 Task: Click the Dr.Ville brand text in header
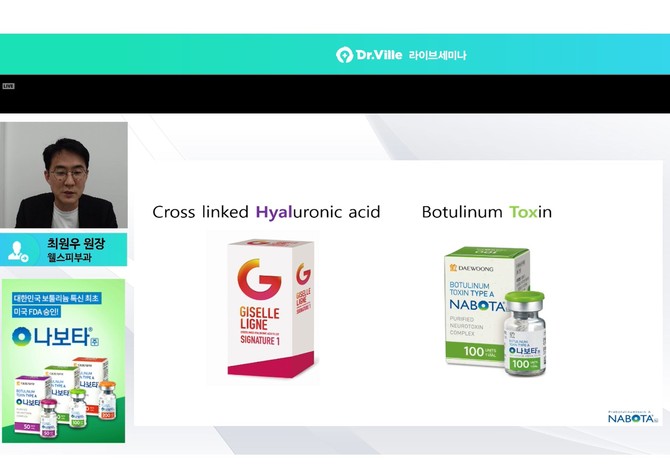pos(379,55)
